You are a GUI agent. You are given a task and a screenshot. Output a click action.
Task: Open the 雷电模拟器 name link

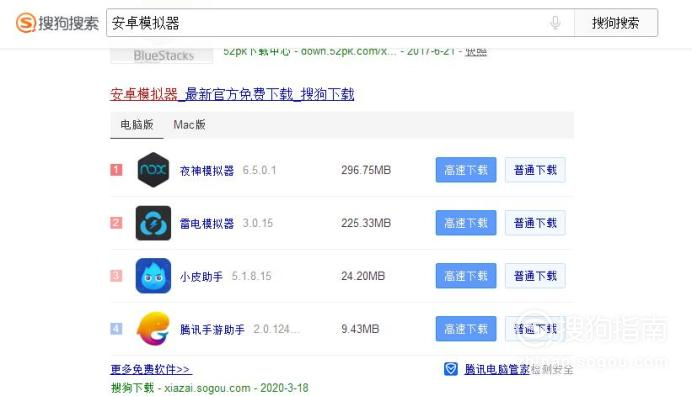point(207,223)
